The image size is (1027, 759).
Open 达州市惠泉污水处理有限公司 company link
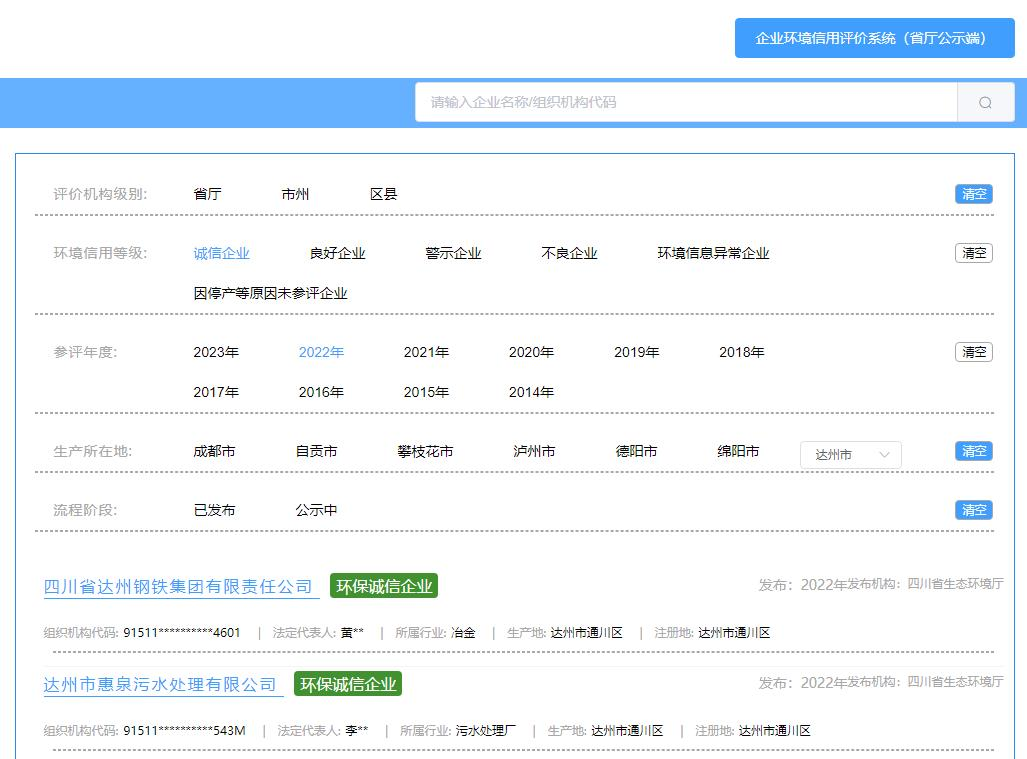(x=160, y=685)
